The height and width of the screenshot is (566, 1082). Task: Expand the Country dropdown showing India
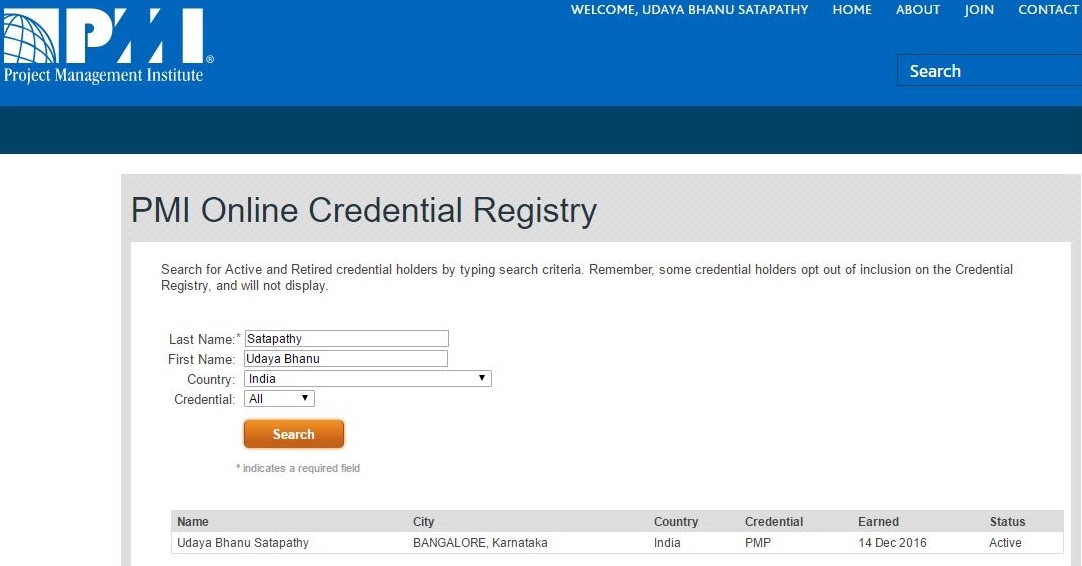(x=367, y=379)
